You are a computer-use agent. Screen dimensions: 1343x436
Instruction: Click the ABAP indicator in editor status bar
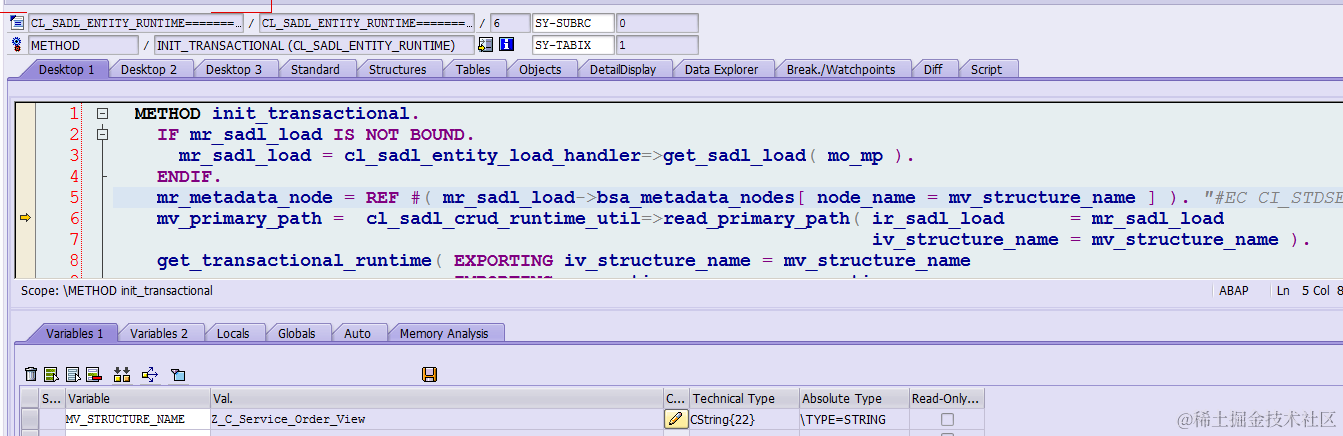click(1234, 291)
